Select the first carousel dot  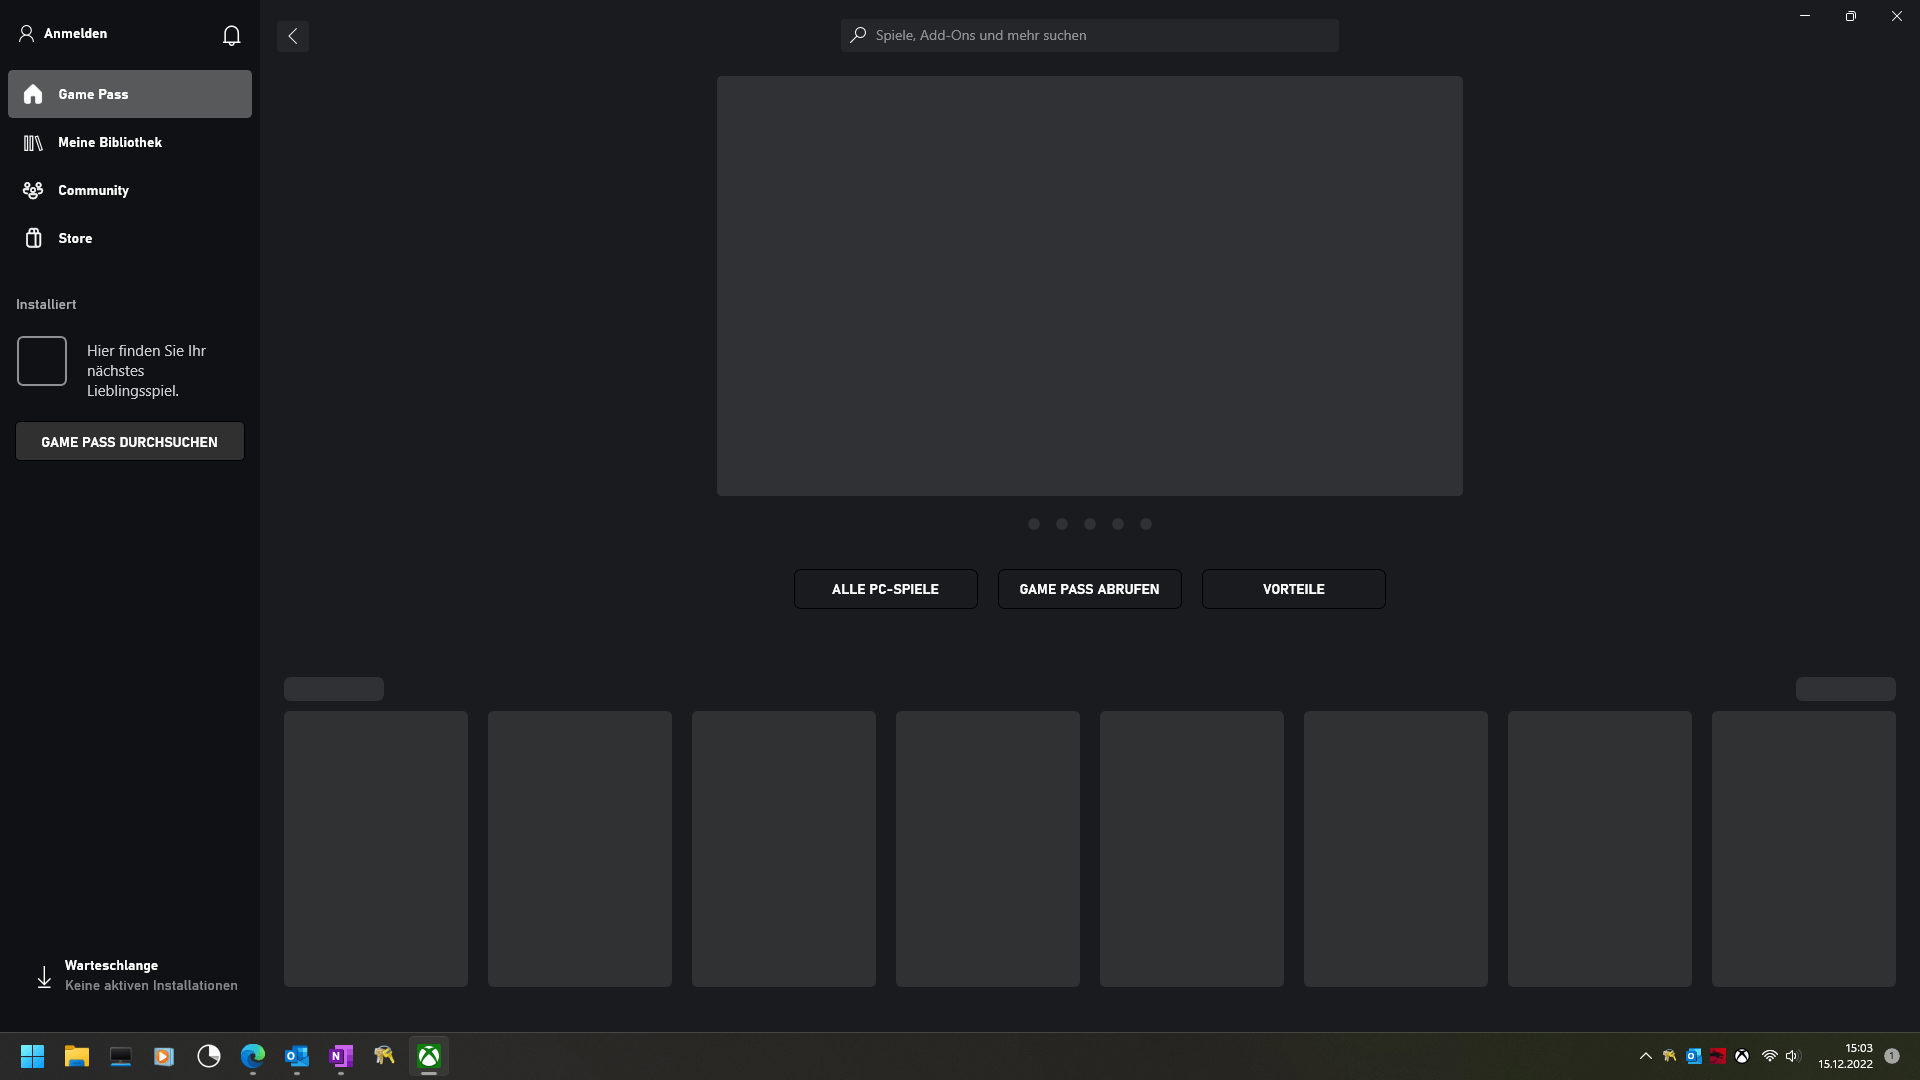tap(1034, 524)
